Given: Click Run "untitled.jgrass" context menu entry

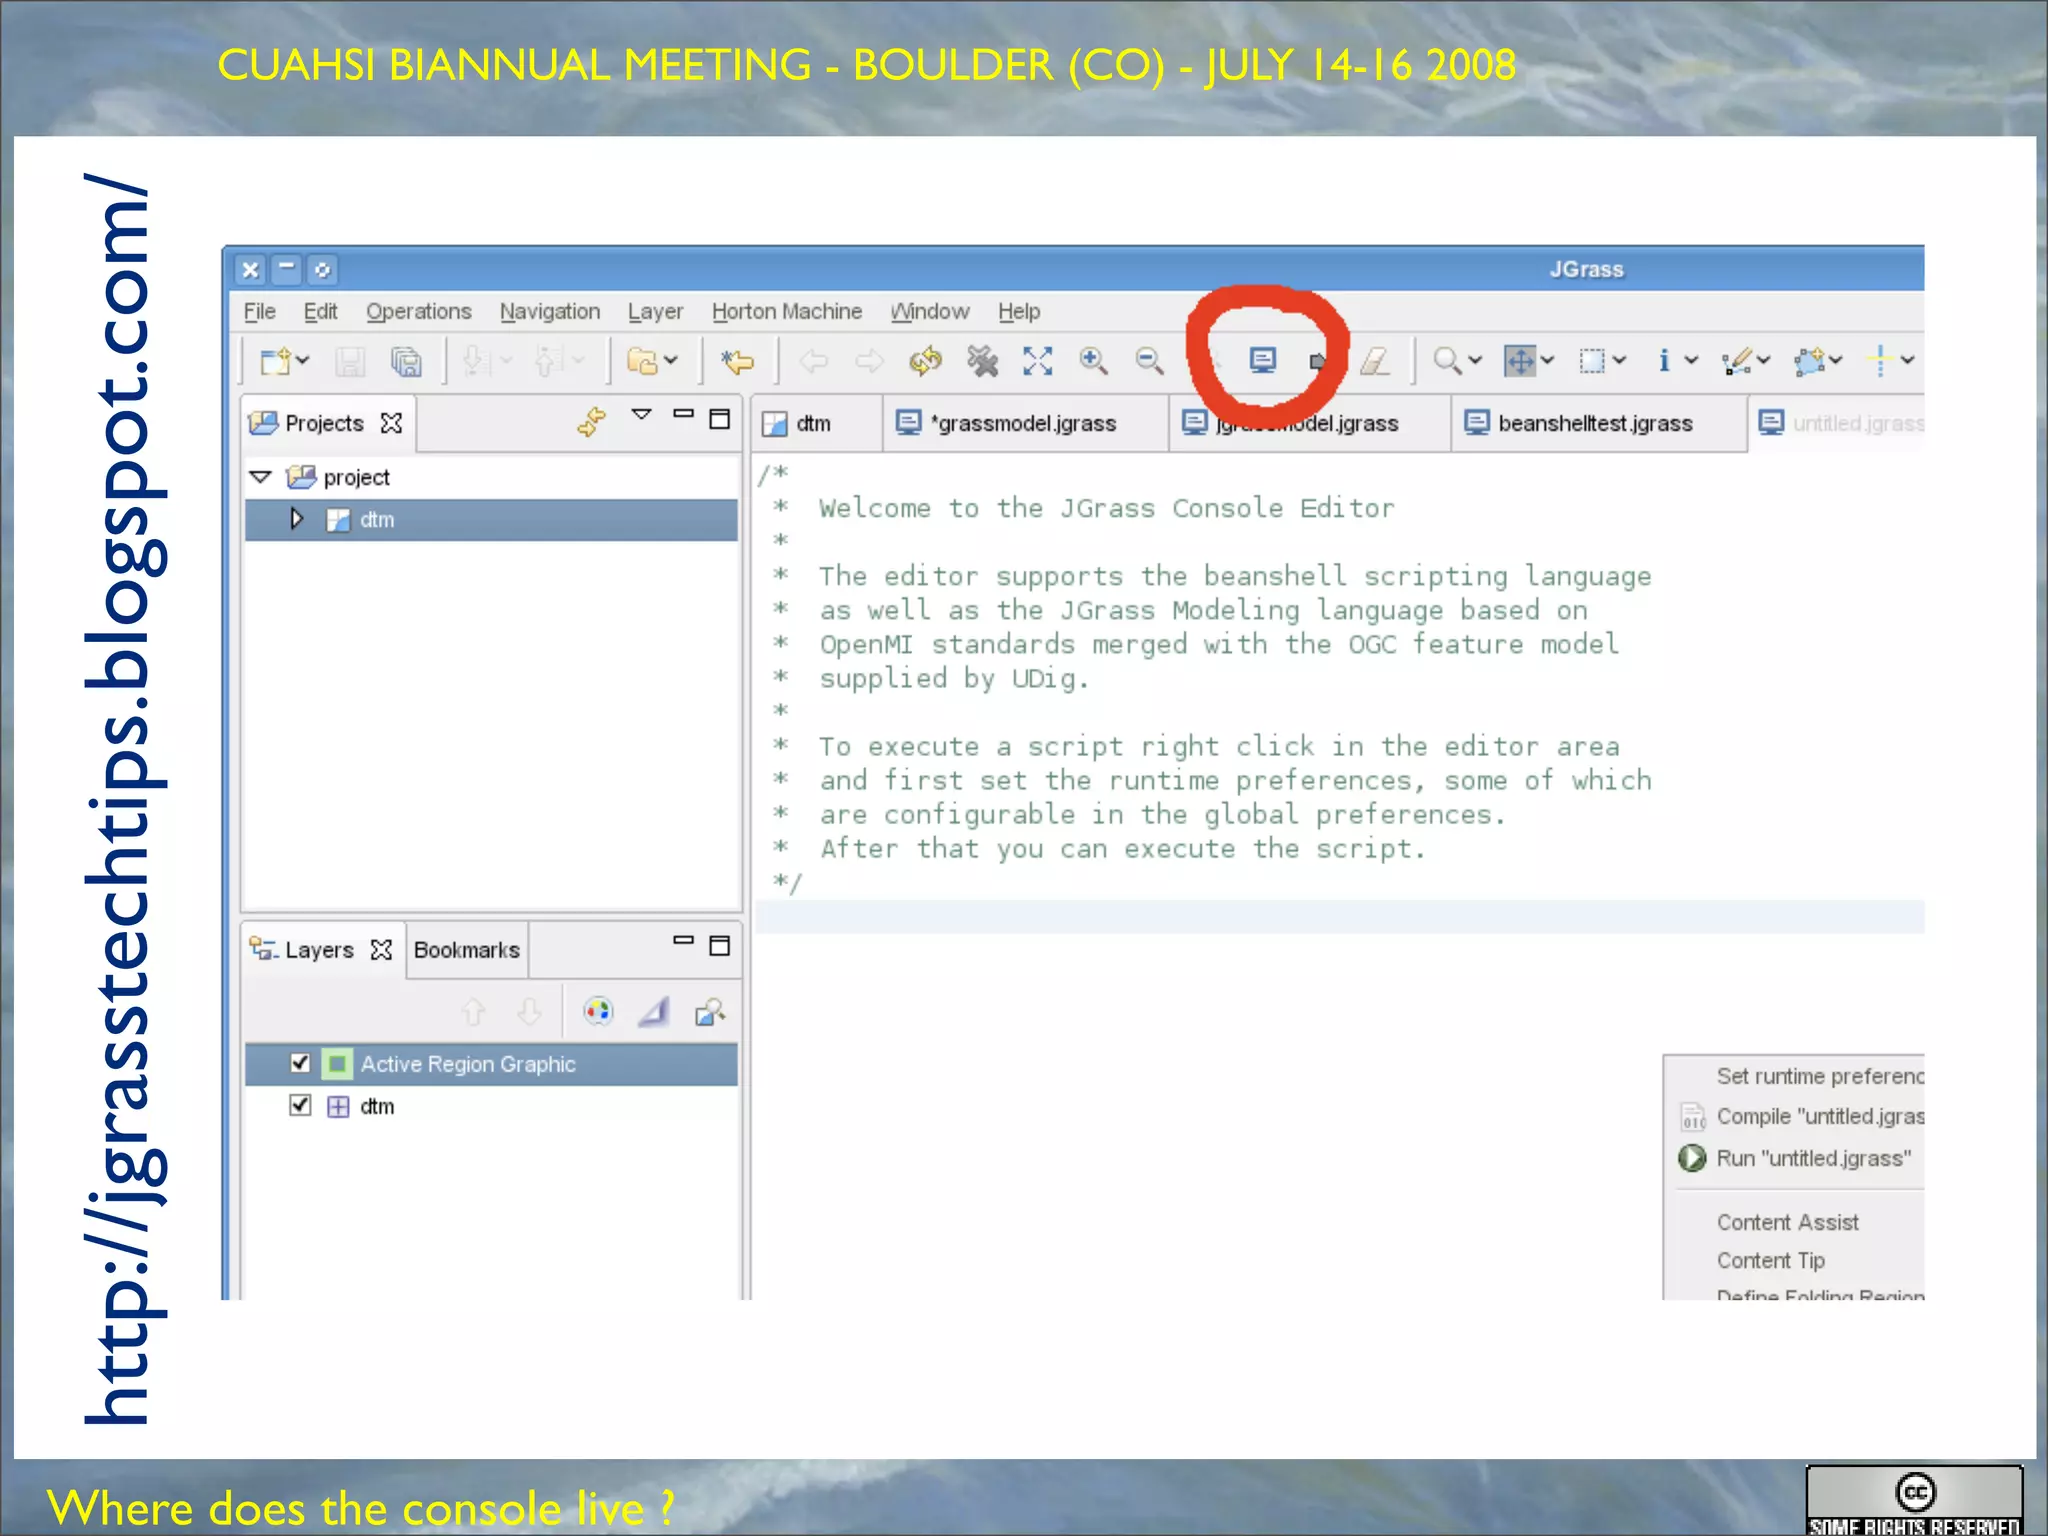Looking at the screenshot, I should tap(1812, 1158).
